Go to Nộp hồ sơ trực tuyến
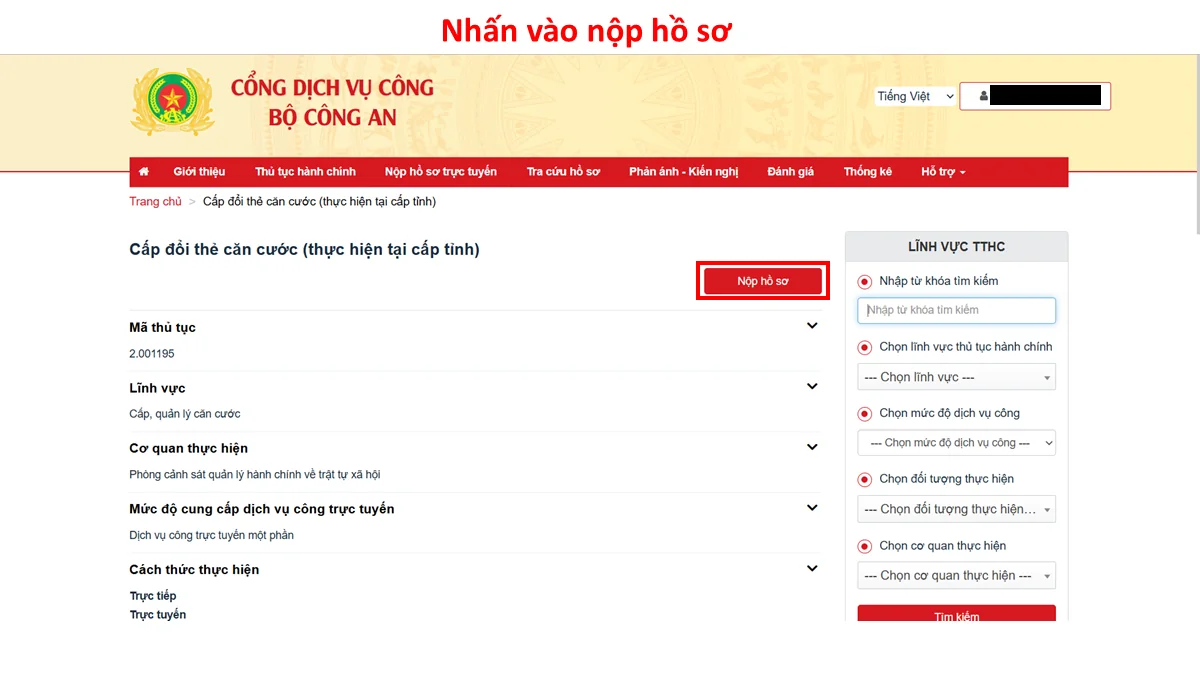This screenshot has width=1200, height=675. pos(441,172)
